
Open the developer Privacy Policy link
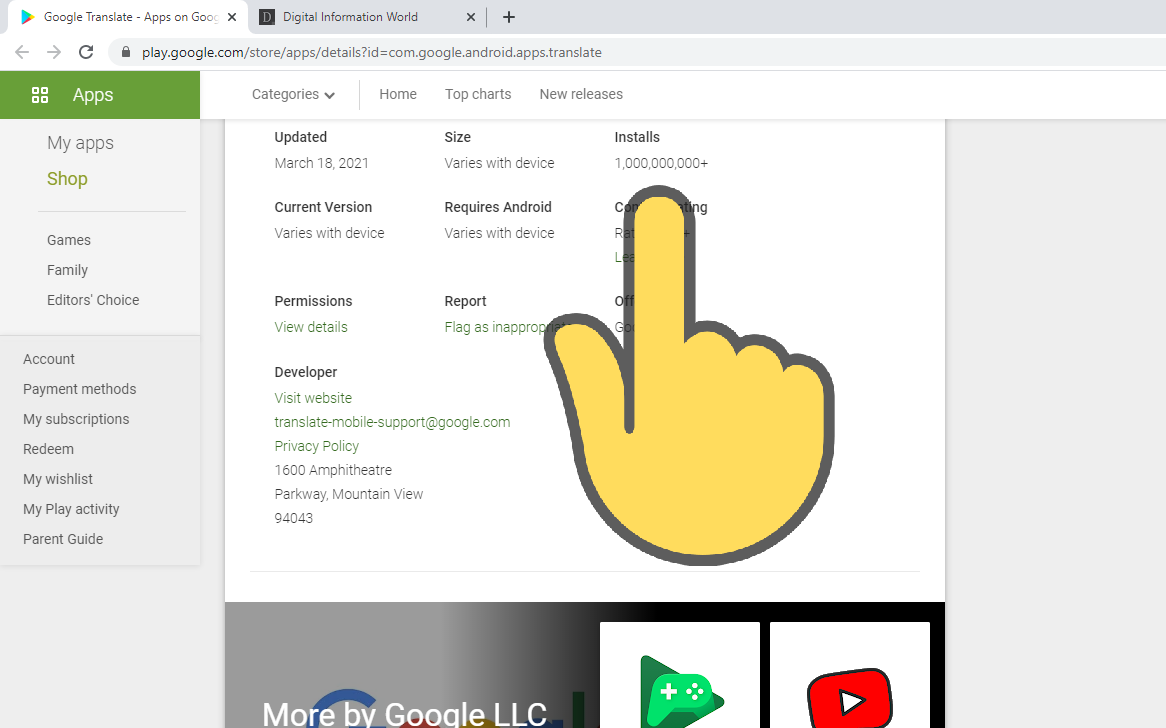[317, 446]
